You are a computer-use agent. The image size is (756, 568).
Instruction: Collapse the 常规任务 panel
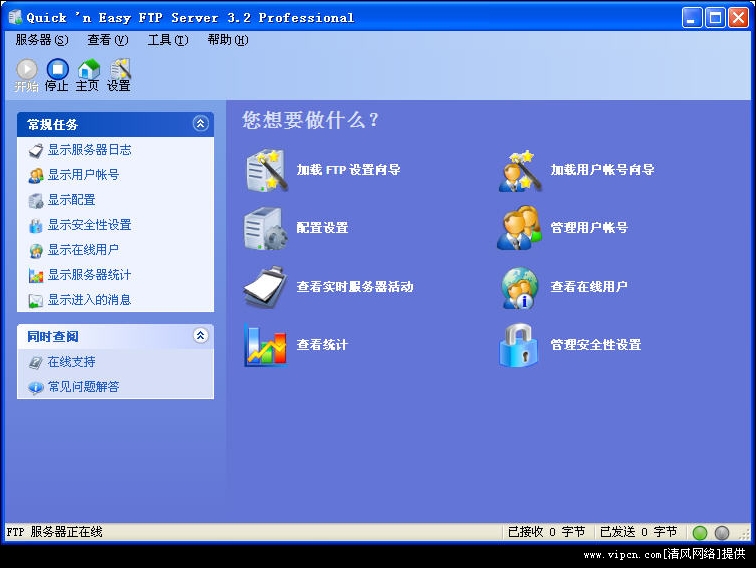coord(201,124)
